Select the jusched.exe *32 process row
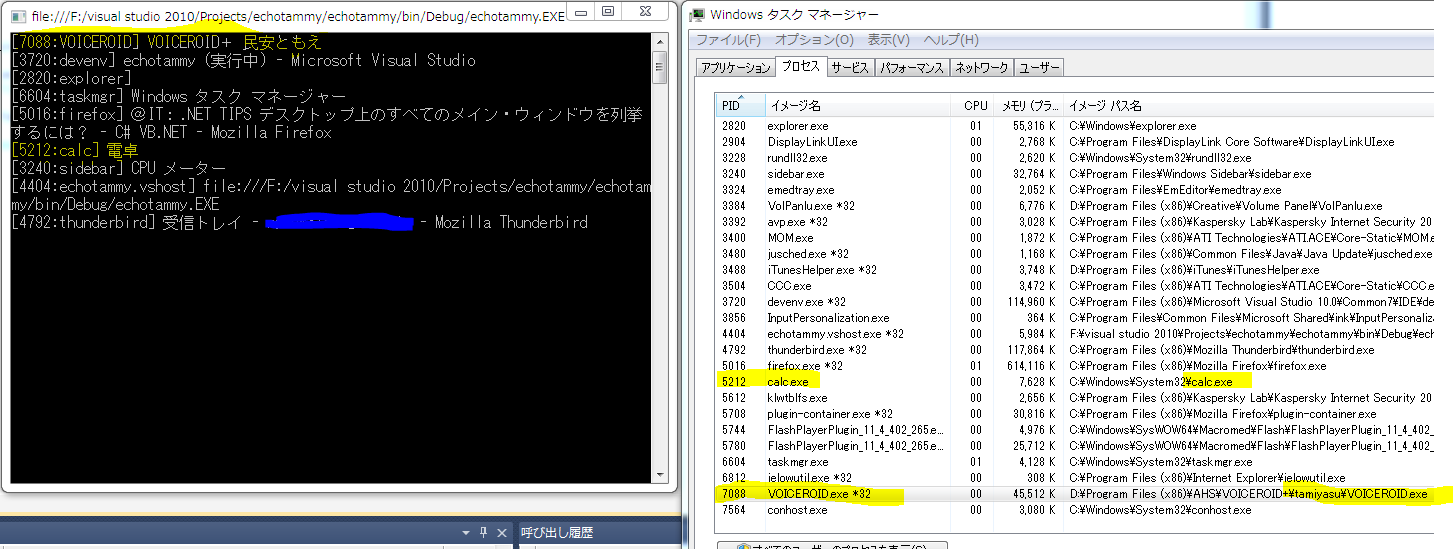 tap(1084, 254)
